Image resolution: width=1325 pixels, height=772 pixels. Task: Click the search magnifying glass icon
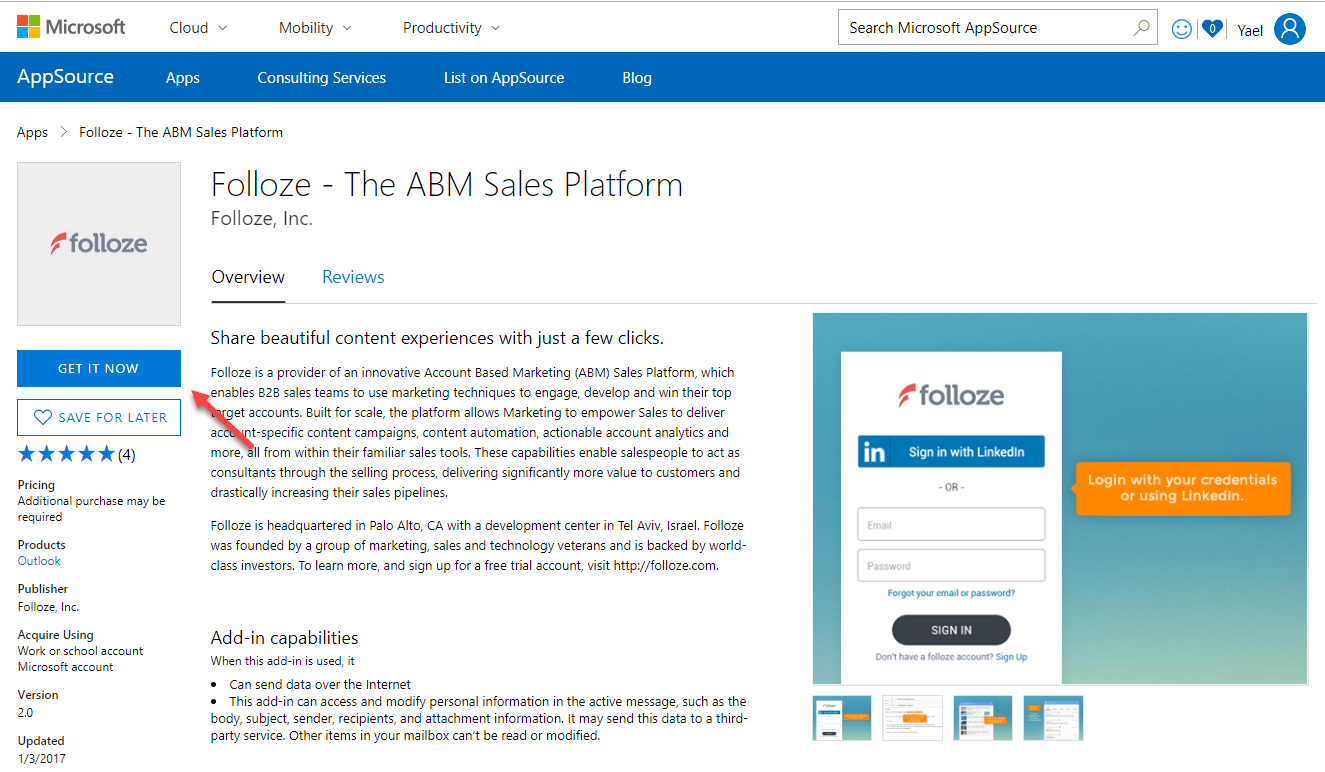(1140, 28)
